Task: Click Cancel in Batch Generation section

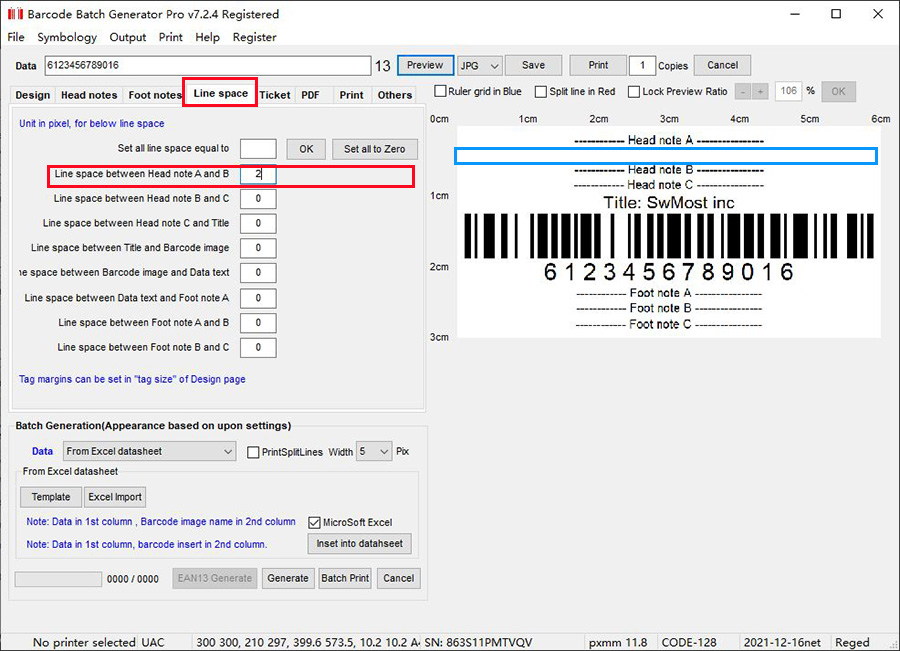Action: (x=398, y=578)
